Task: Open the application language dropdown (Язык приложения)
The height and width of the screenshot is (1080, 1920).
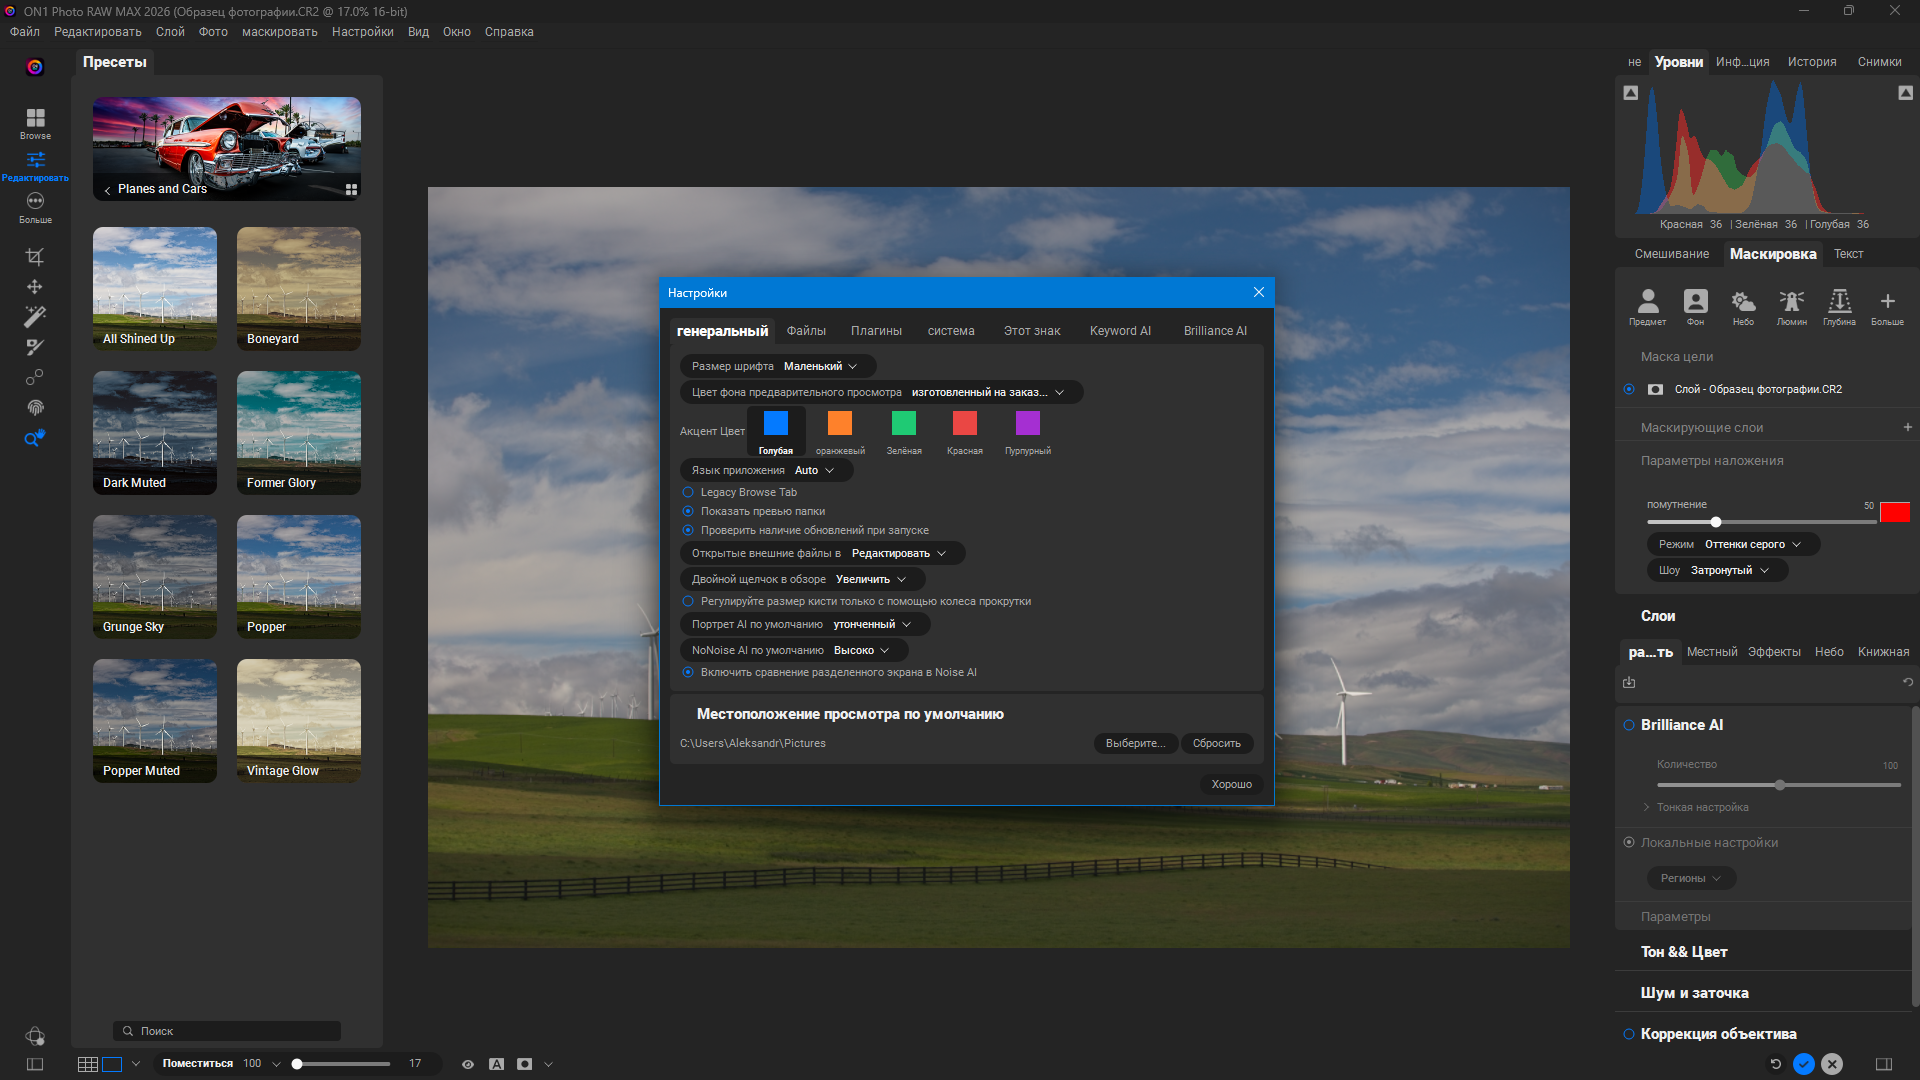Action: 814,470
